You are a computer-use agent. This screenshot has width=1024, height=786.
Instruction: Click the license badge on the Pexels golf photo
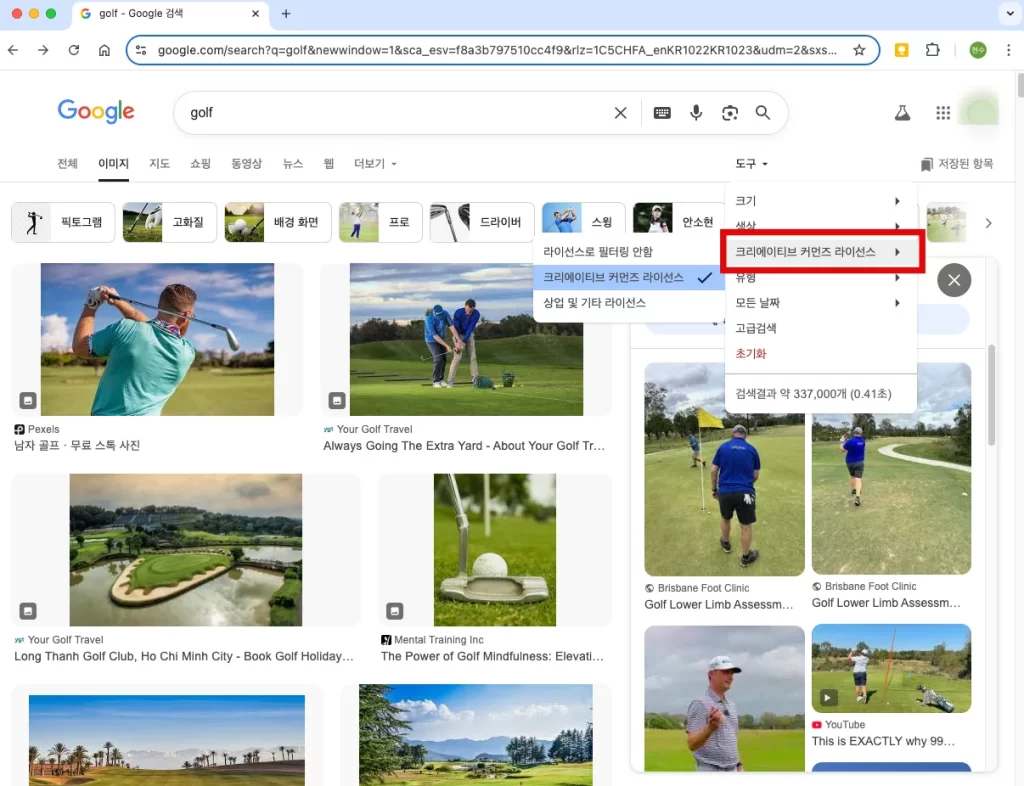[x=28, y=399]
